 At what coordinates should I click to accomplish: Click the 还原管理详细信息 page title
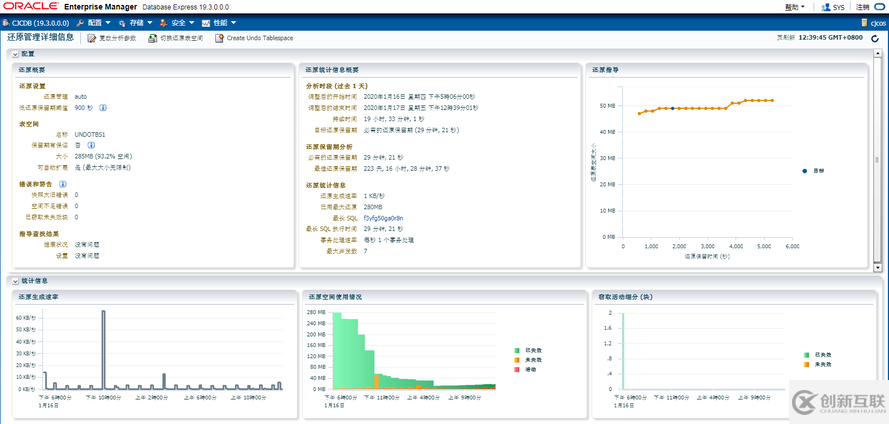click(x=40, y=37)
